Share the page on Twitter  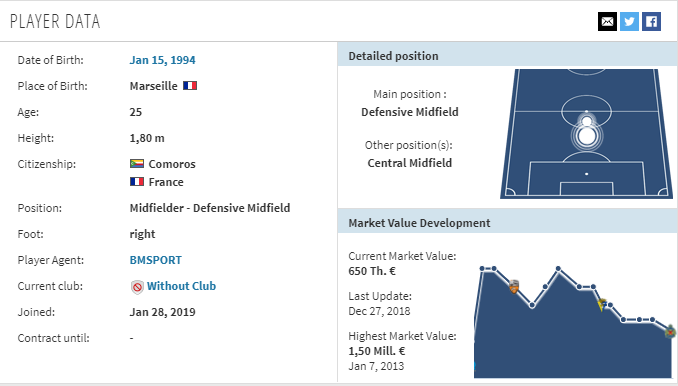[629, 22]
